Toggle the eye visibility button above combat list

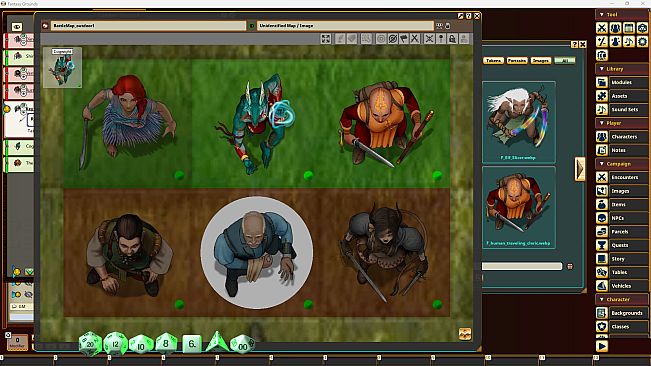tap(17, 27)
